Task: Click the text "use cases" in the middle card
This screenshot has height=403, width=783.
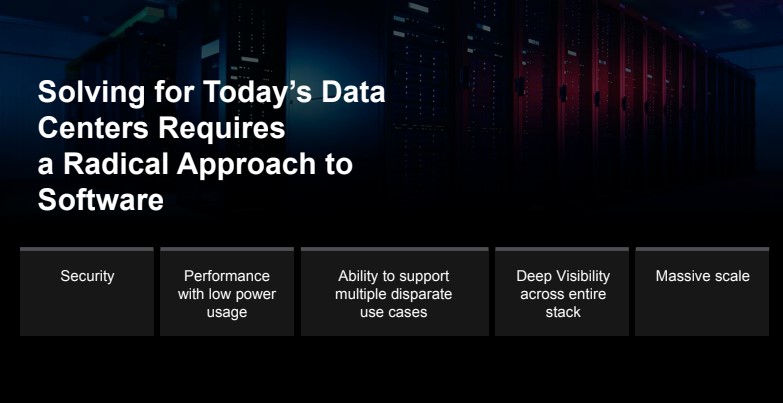Action: tap(394, 313)
